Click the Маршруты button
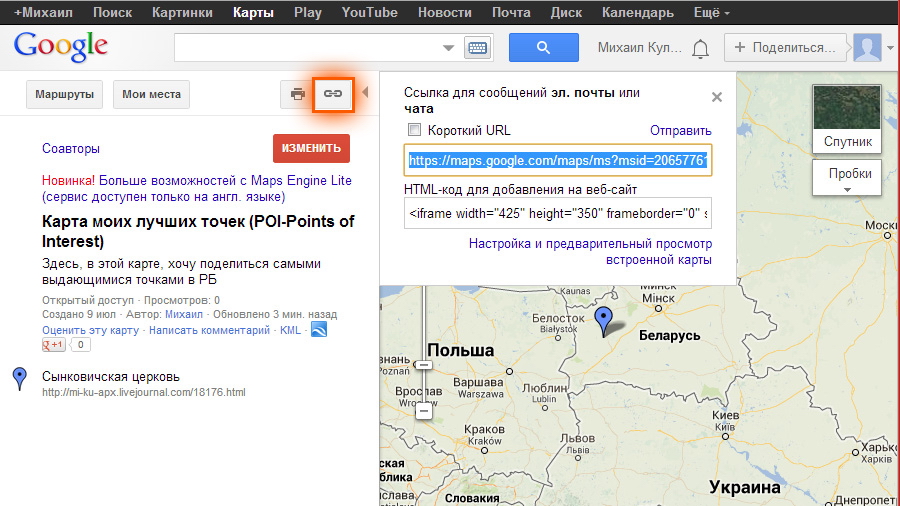The height and width of the screenshot is (506, 900). point(64,94)
